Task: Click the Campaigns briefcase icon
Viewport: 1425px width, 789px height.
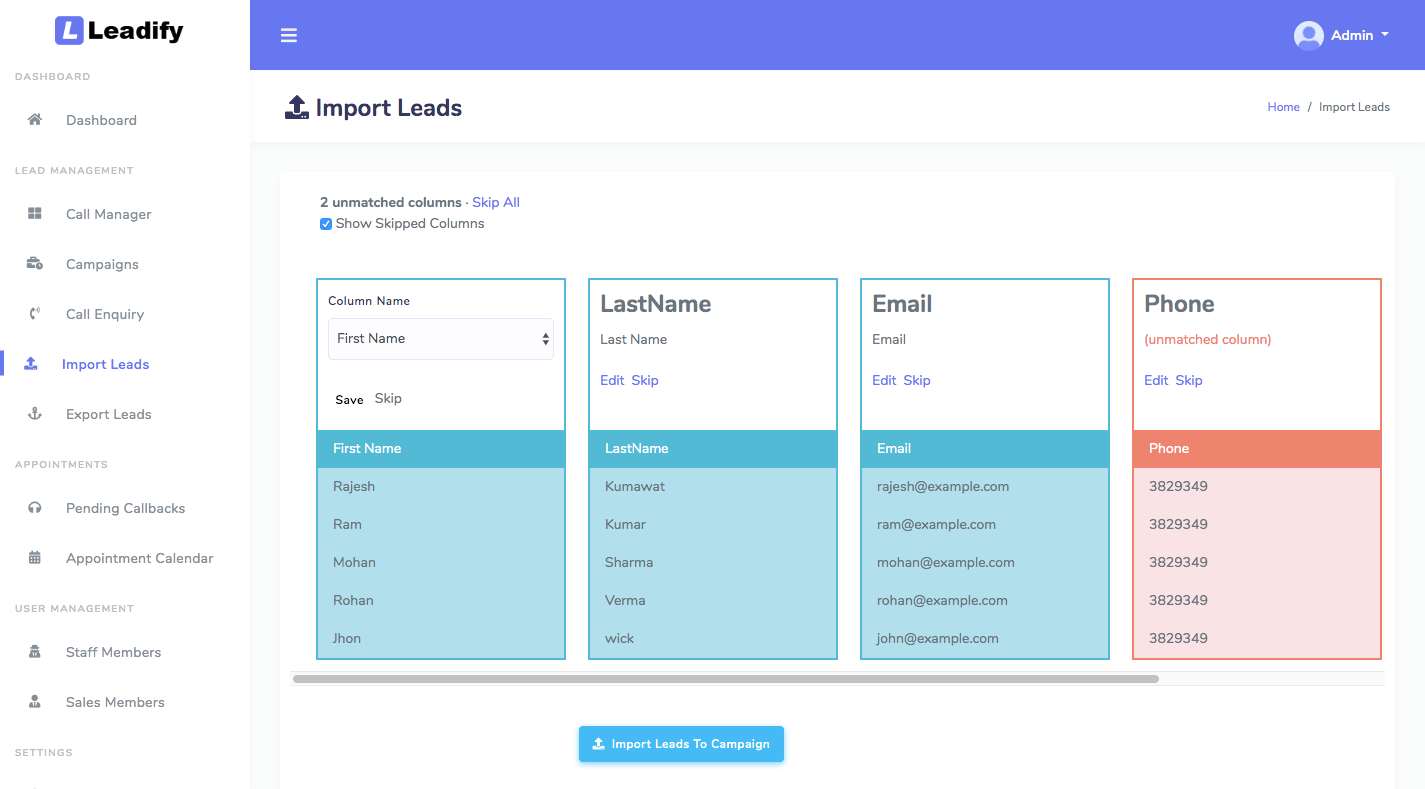Action: click(x=35, y=263)
